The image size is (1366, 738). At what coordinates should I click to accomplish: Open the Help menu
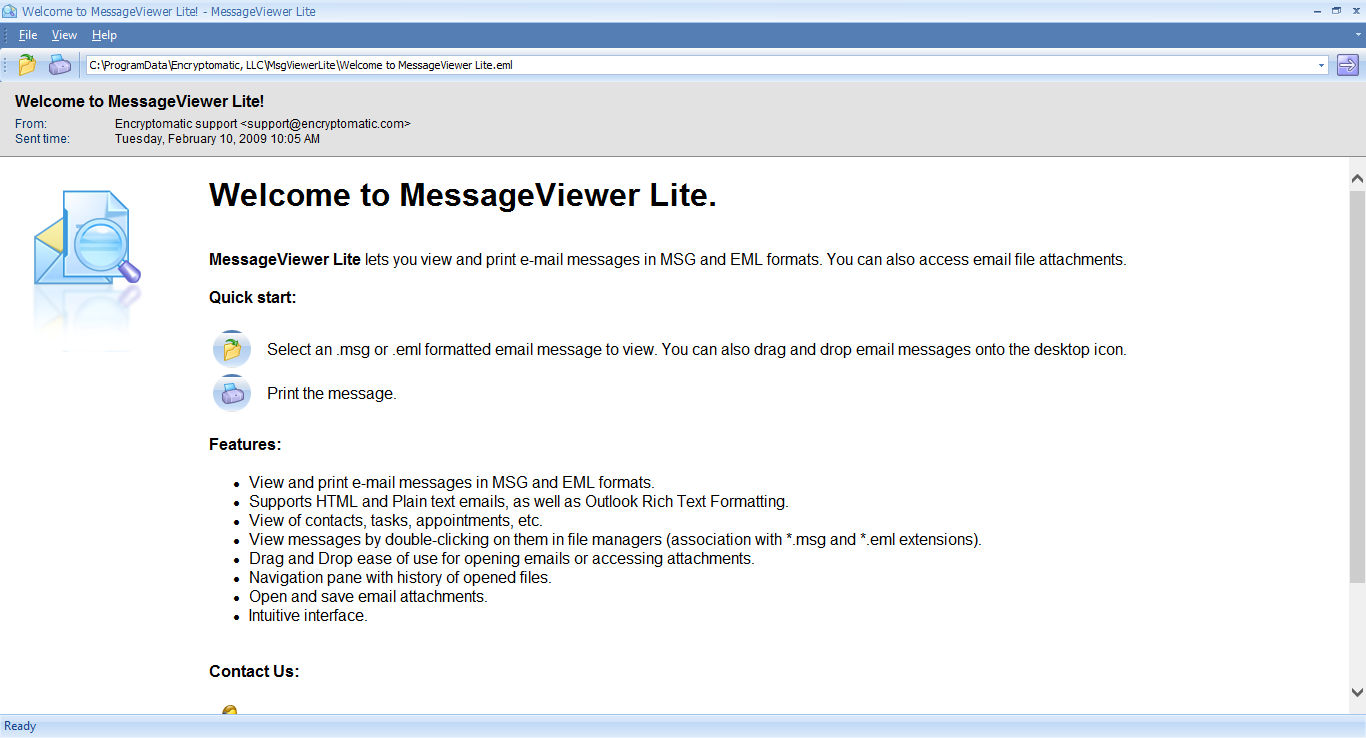tap(104, 35)
